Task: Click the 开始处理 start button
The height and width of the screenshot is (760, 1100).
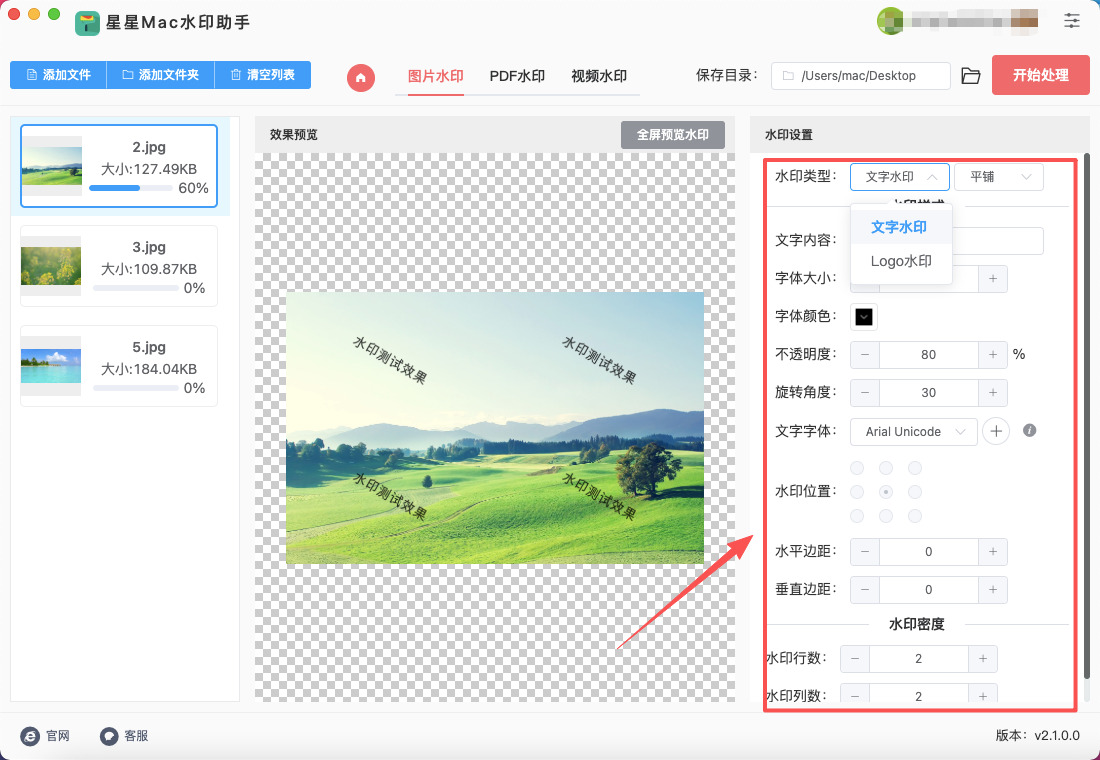Action: [x=1040, y=75]
